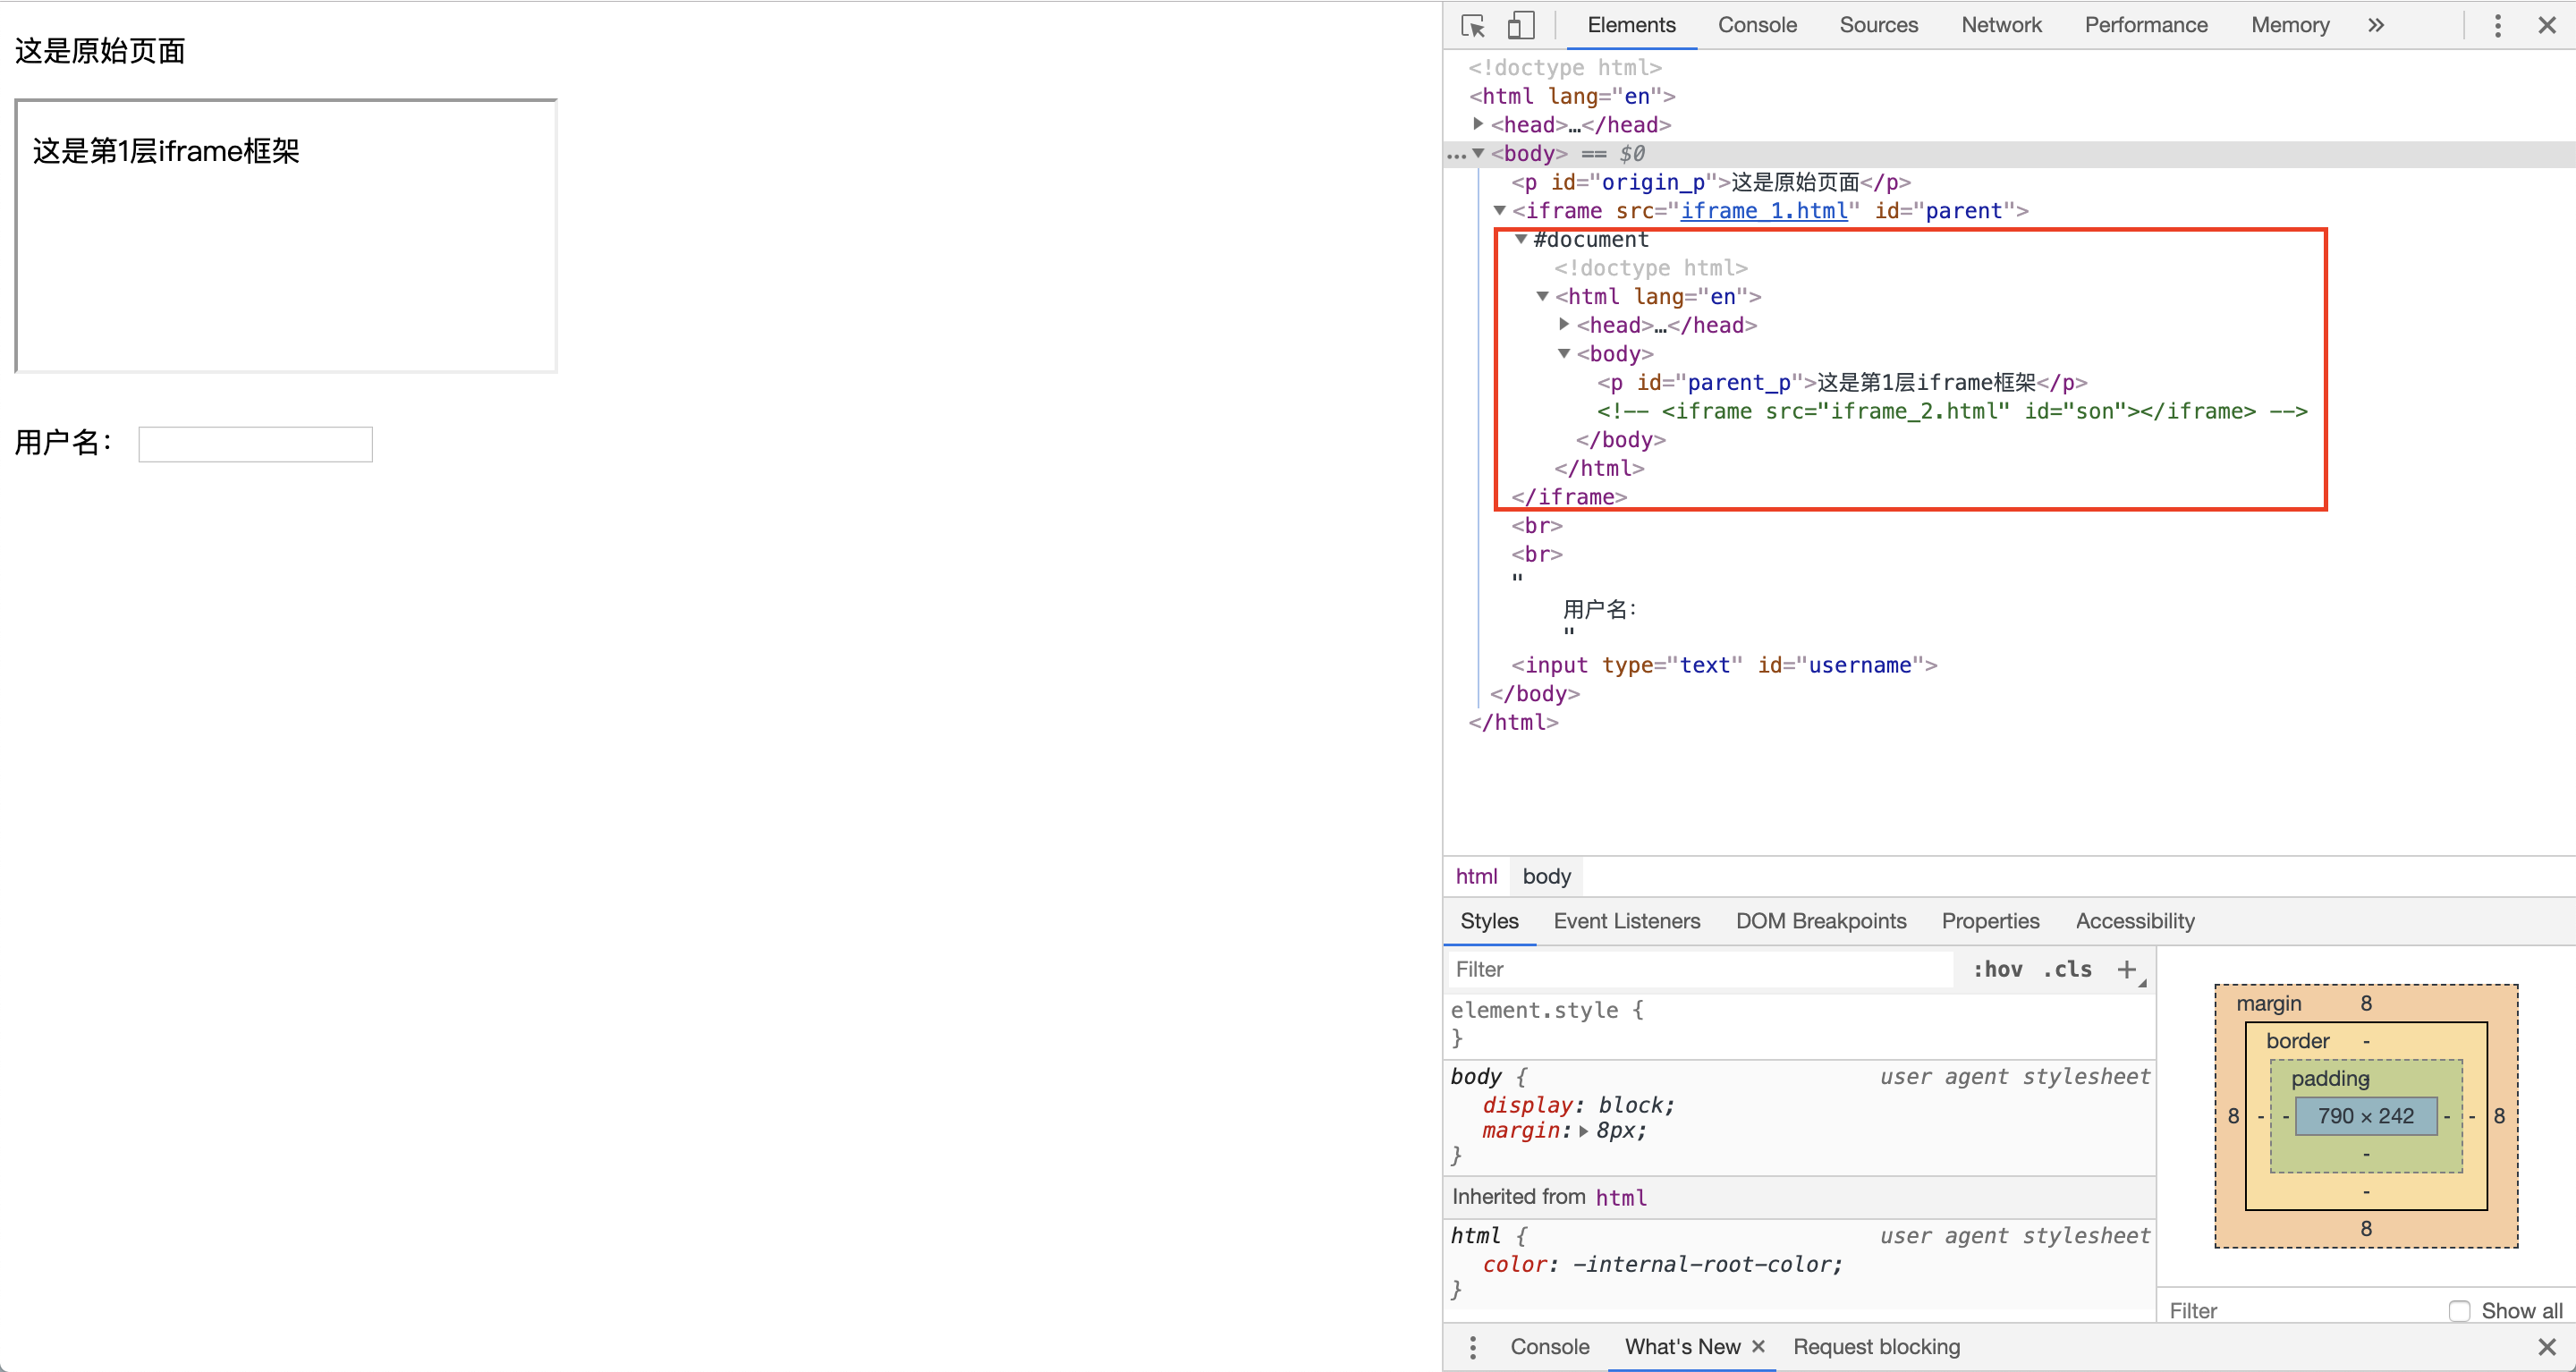Select body in the breadcrumb bar
The image size is (2576, 1372).
[x=1546, y=876]
